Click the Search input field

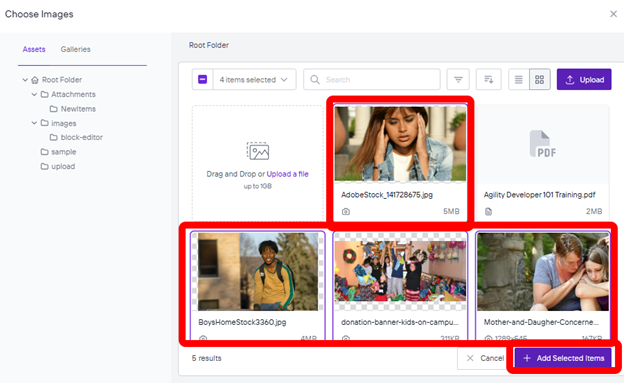click(x=372, y=80)
